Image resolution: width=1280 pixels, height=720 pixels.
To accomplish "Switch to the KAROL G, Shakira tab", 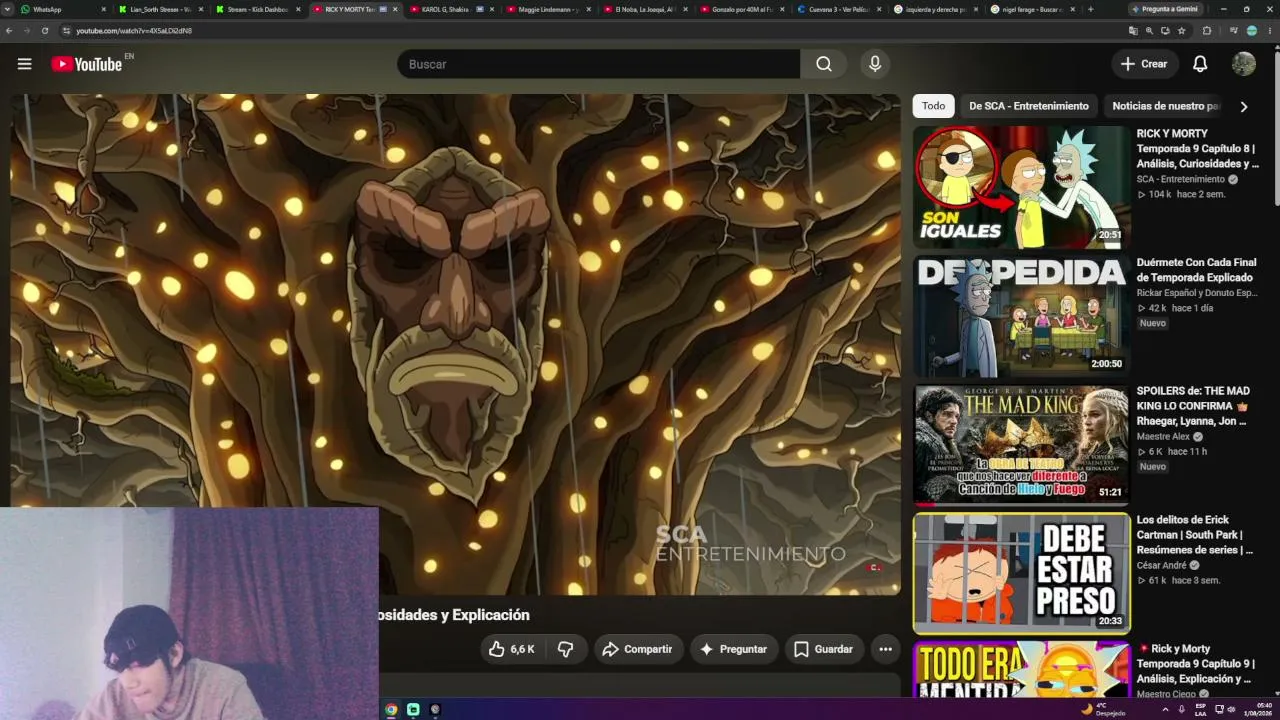I will click(451, 9).
